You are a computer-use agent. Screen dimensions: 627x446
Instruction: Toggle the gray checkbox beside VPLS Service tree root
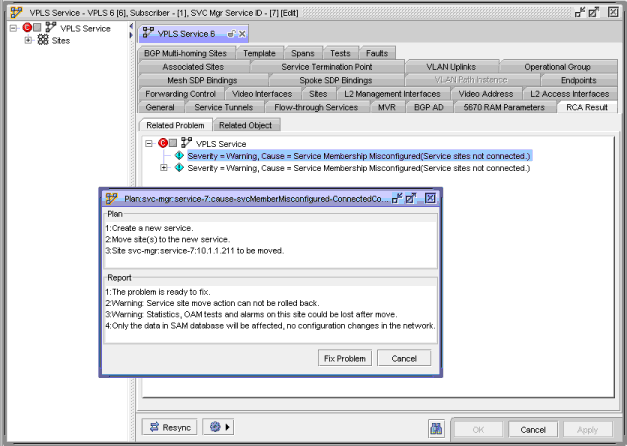tap(38, 28)
